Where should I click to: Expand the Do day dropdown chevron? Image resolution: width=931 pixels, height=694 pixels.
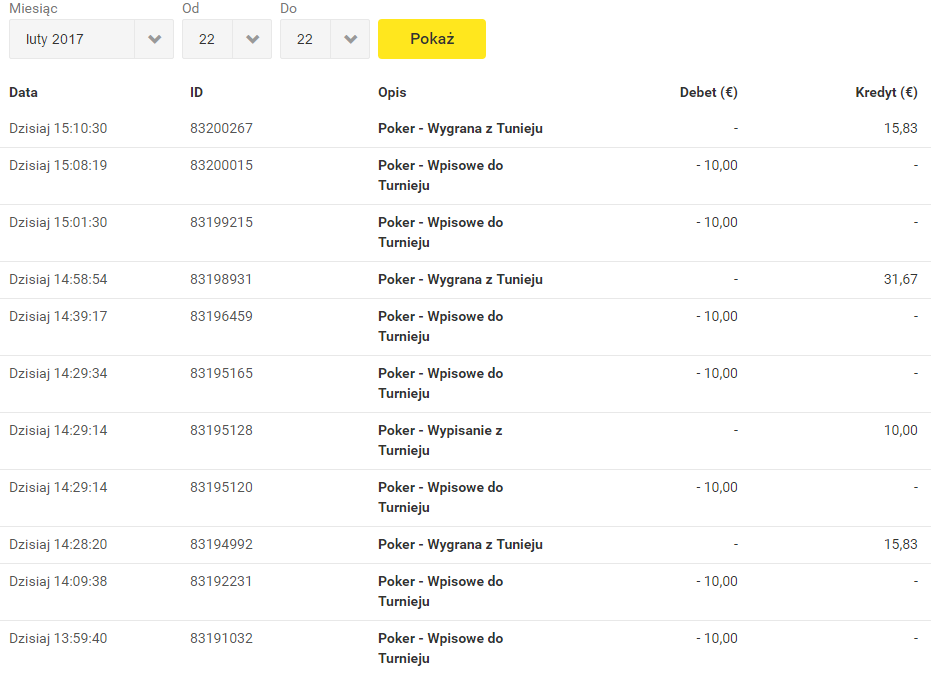350,39
